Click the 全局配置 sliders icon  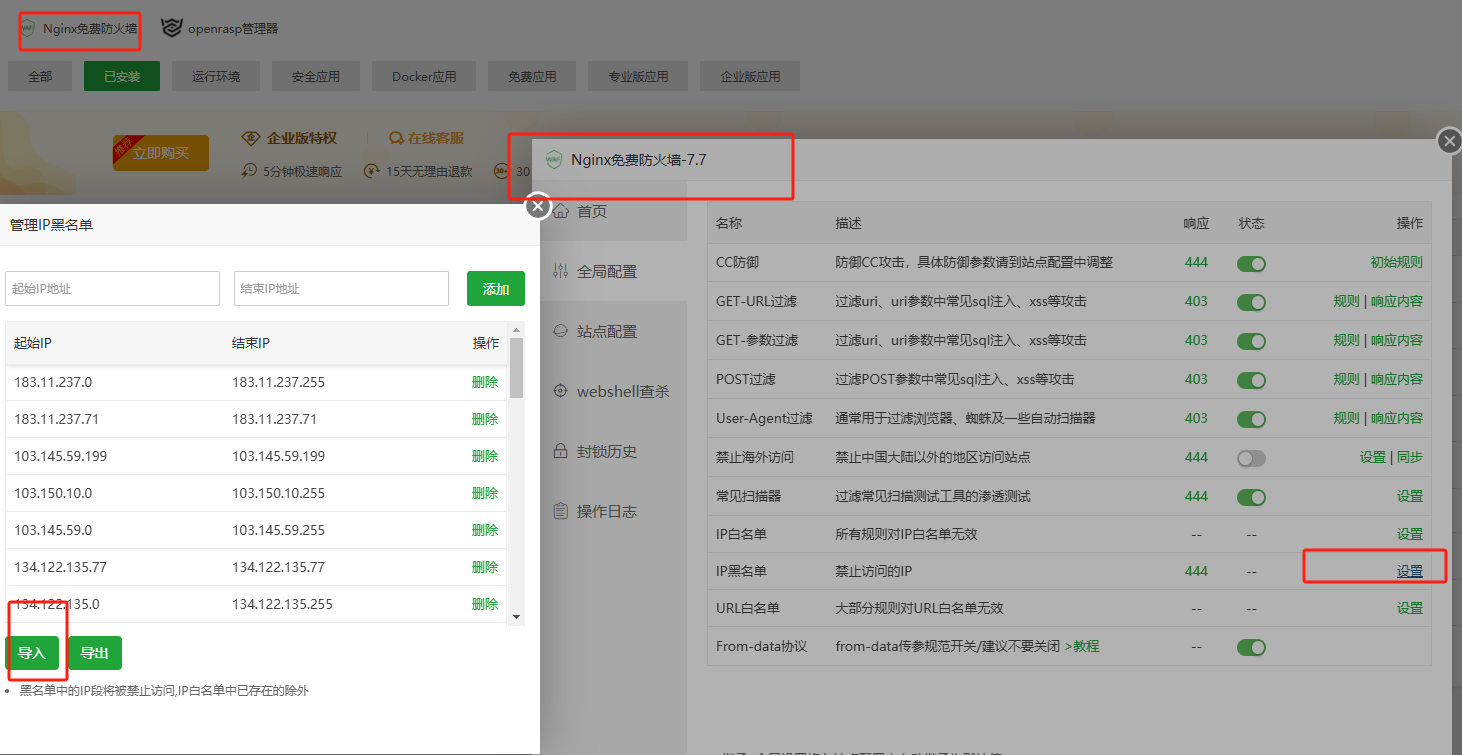pyautogui.click(x=560, y=271)
